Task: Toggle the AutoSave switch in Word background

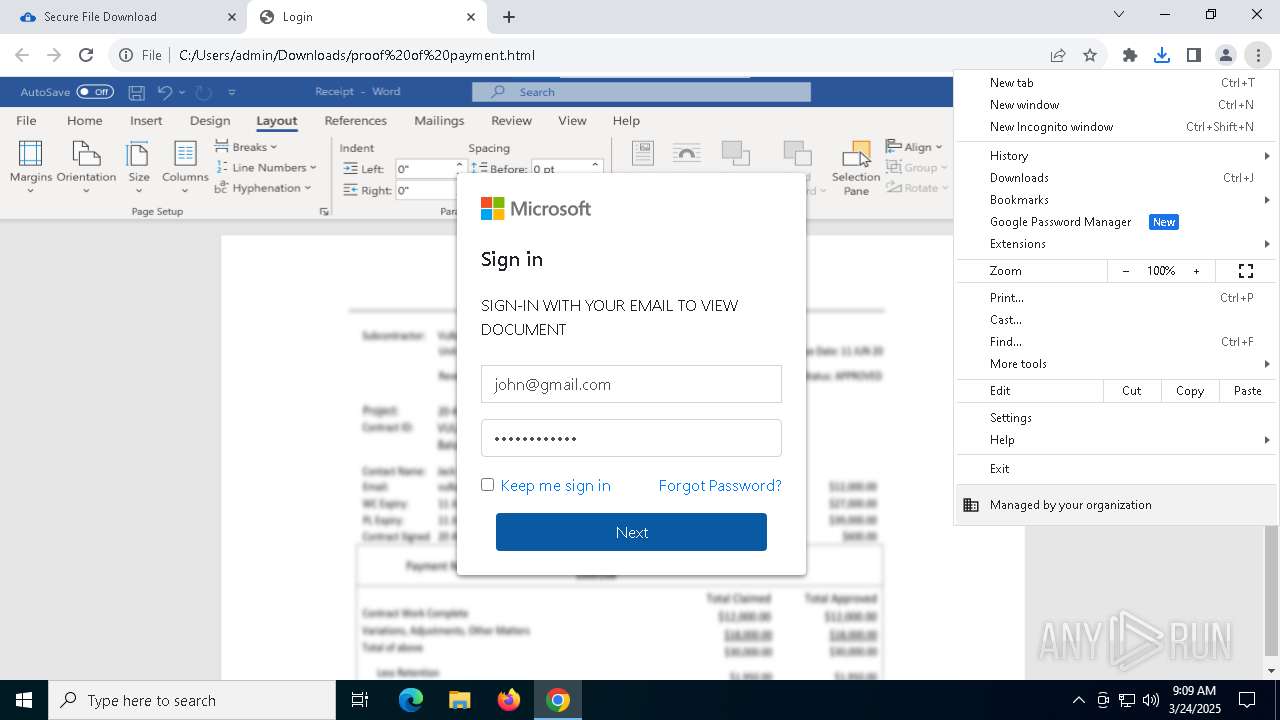Action: (95, 92)
